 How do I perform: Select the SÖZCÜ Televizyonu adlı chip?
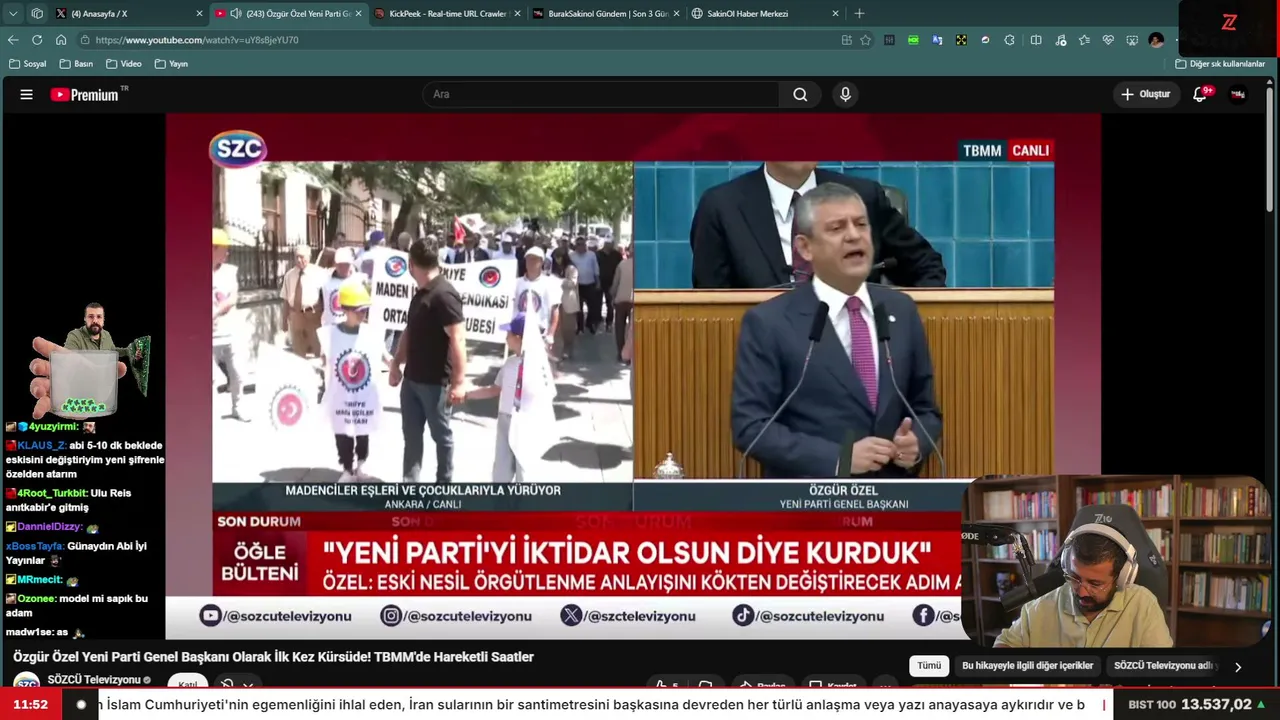point(1163,666)
